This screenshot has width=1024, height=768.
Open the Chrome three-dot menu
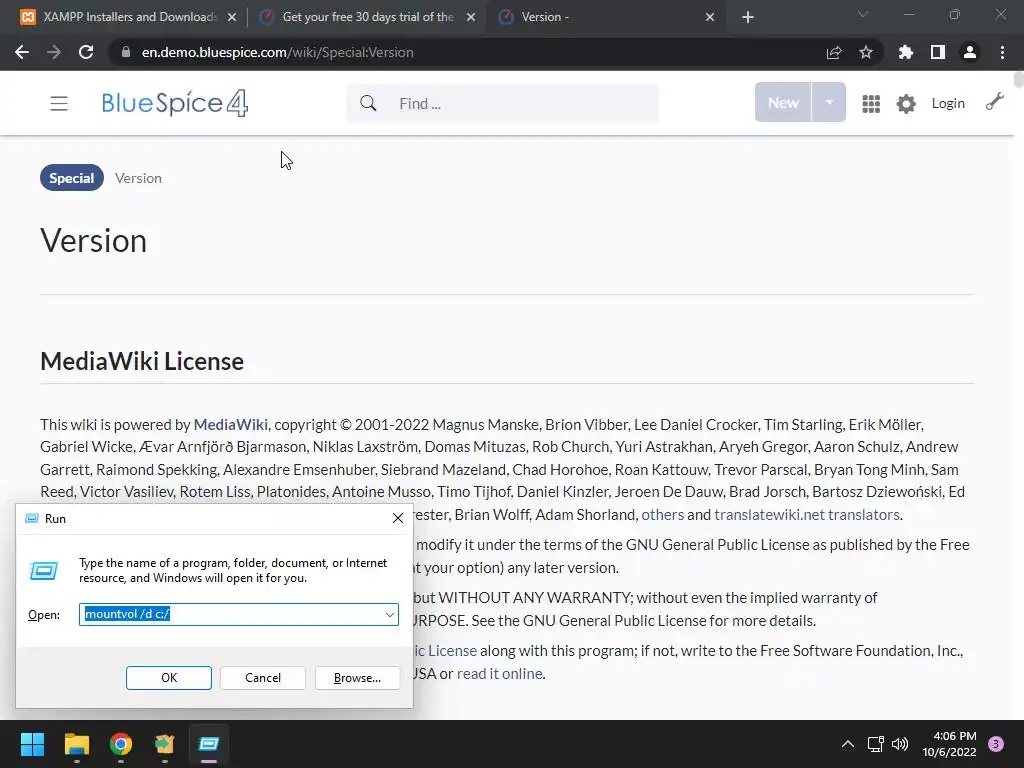click(1002, 52)
